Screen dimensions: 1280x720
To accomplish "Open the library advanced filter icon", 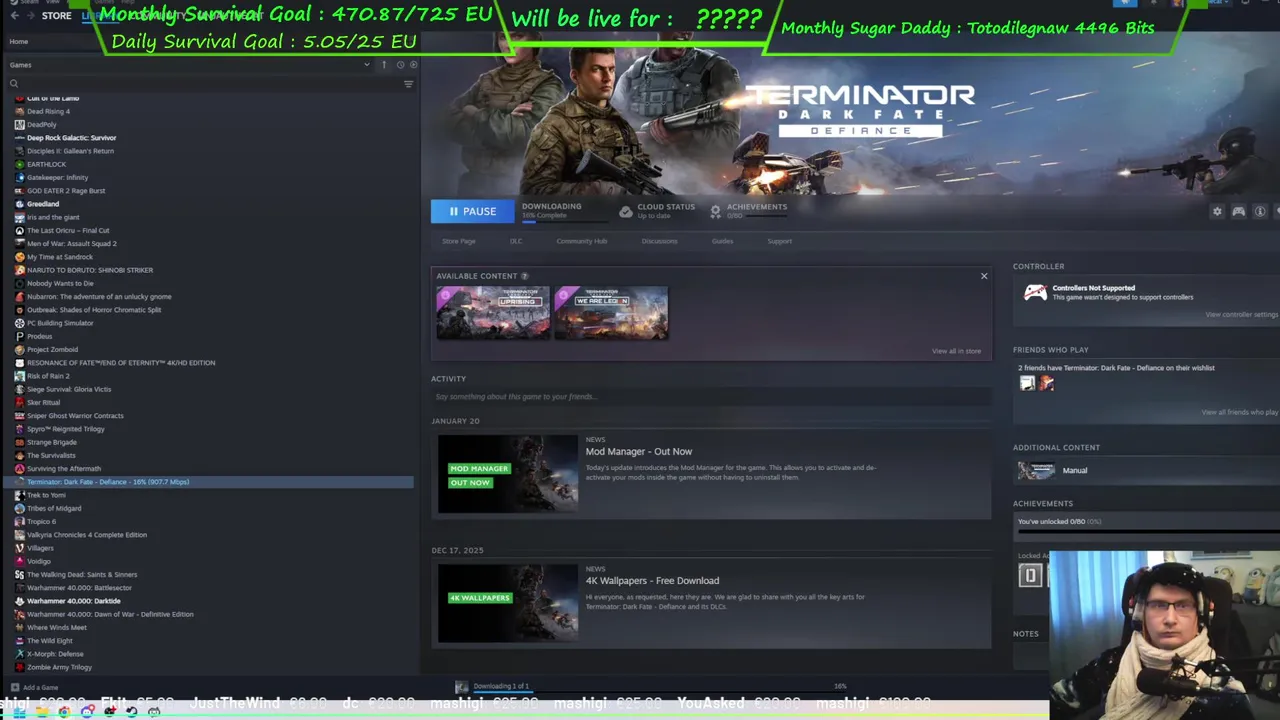I will tap(408, 84).
